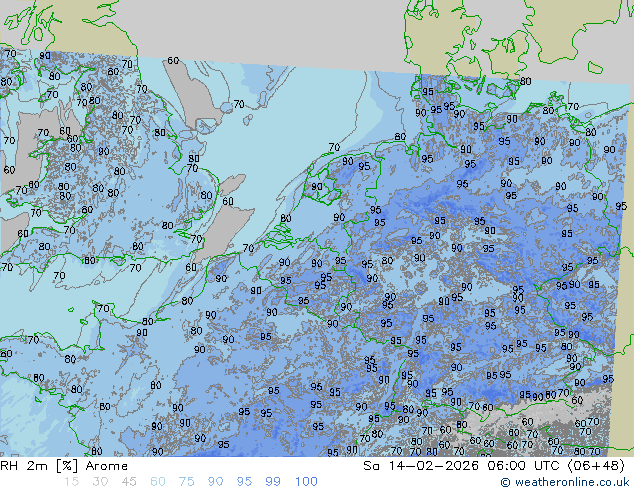Viewport: 634px width, 490px height.
Task: Click the legend value 45
Action: (x=129, y=482)
